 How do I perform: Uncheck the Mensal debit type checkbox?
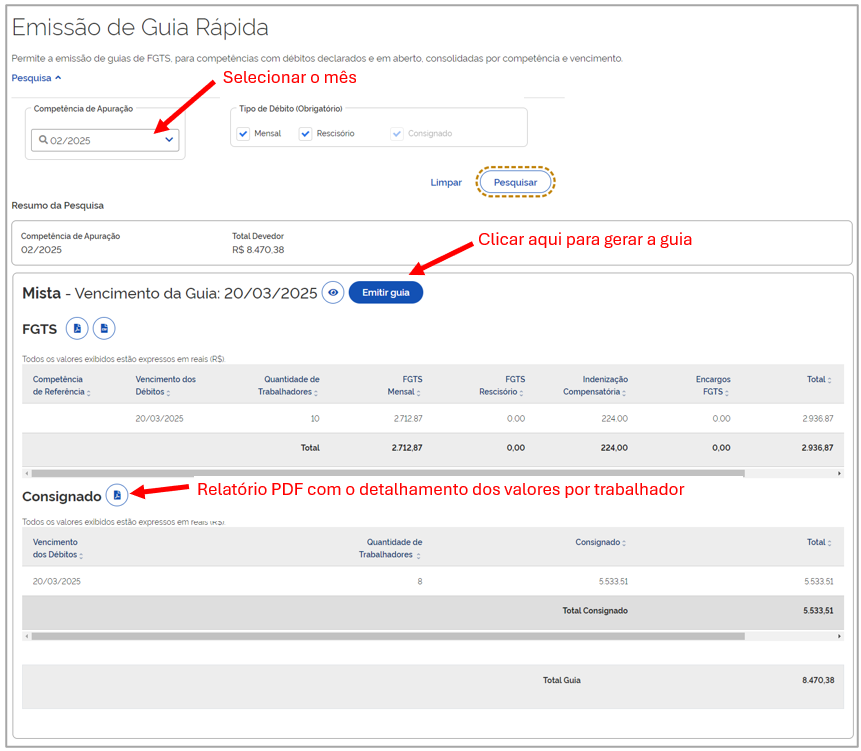[243, 134]
